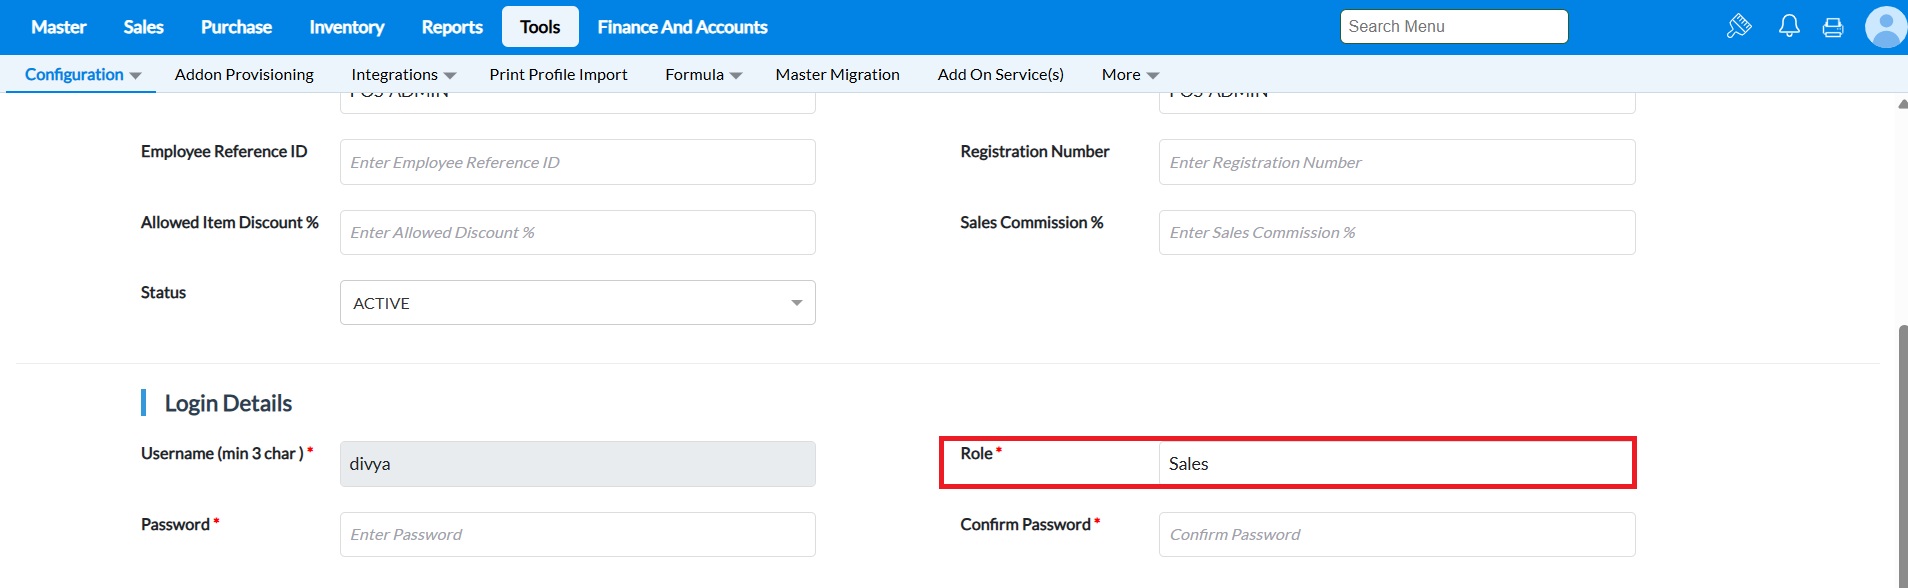1908x588 pixels.
Task: Open the user profile avatar
Action: pos(1885,27)
